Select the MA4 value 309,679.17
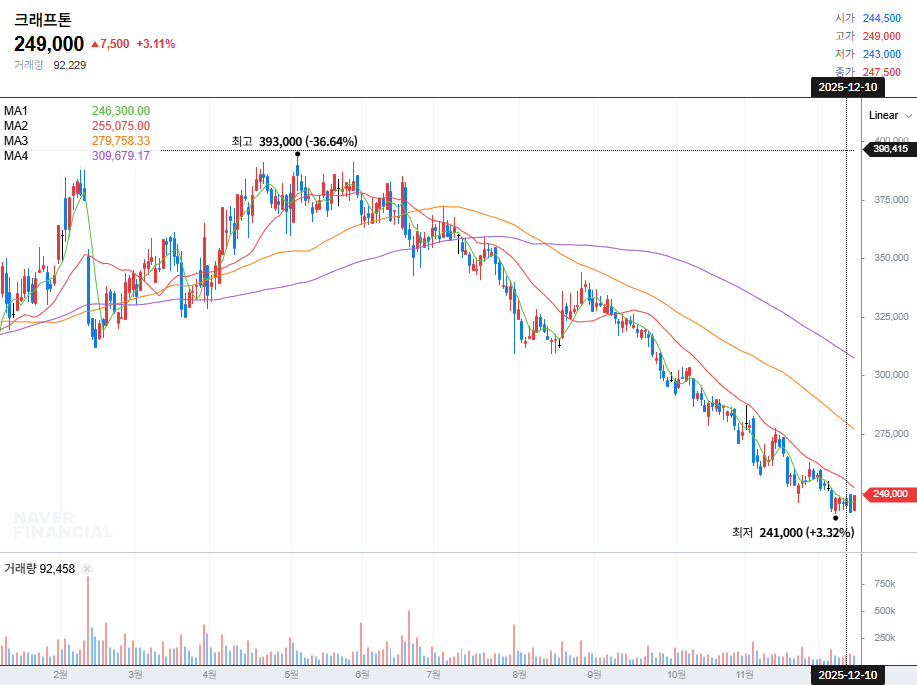Viewport: 917px width, 685px height. (121, 156)
